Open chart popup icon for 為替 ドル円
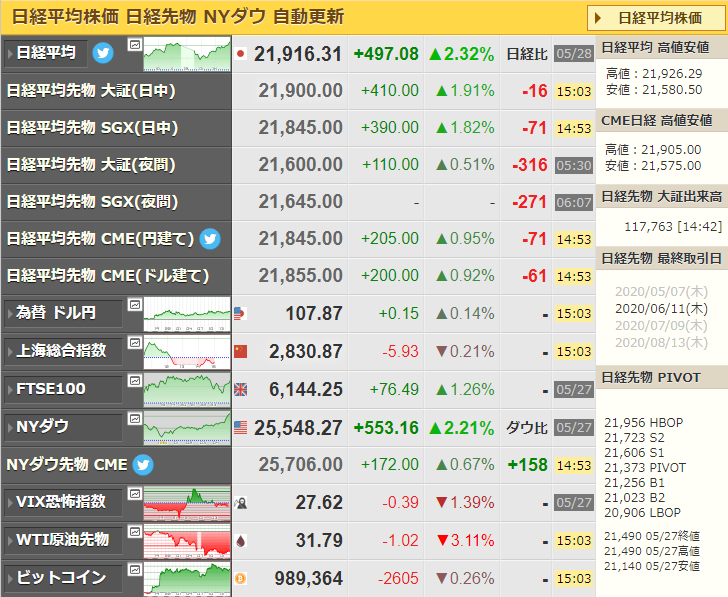 click(x=135, y=305)
